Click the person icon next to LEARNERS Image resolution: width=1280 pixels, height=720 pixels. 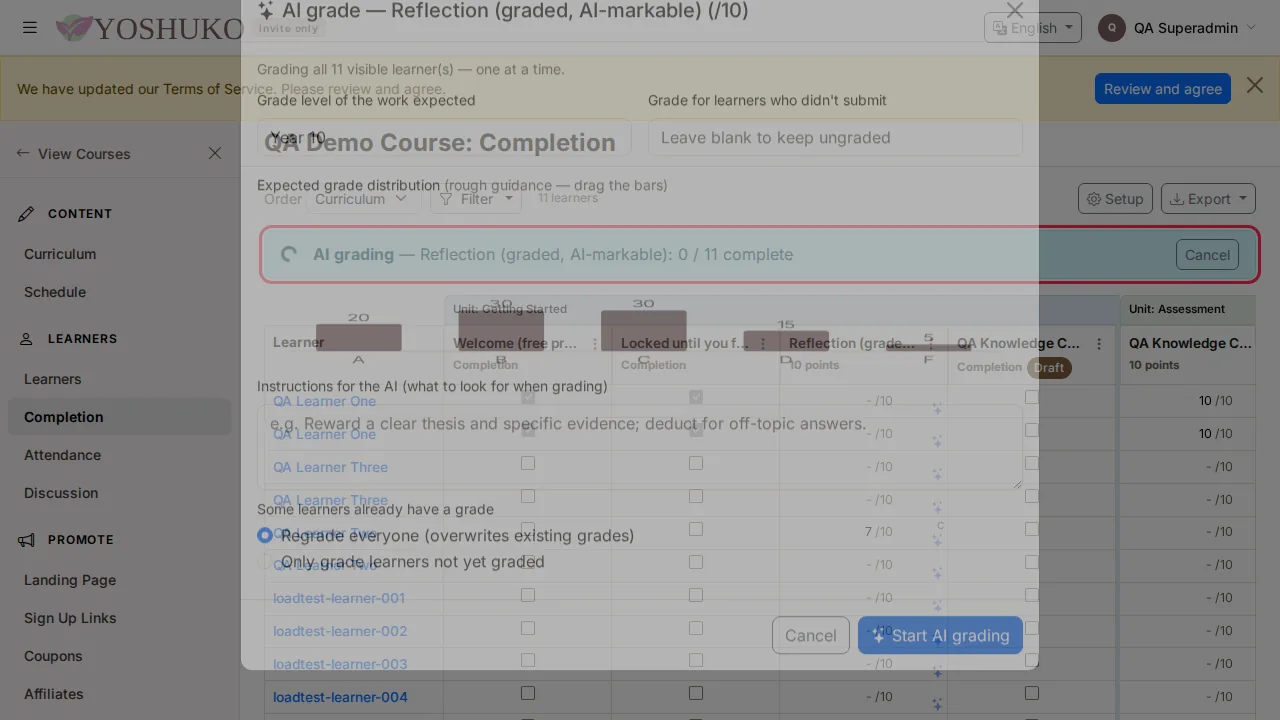pyautogui.click(x=27, y=339)
